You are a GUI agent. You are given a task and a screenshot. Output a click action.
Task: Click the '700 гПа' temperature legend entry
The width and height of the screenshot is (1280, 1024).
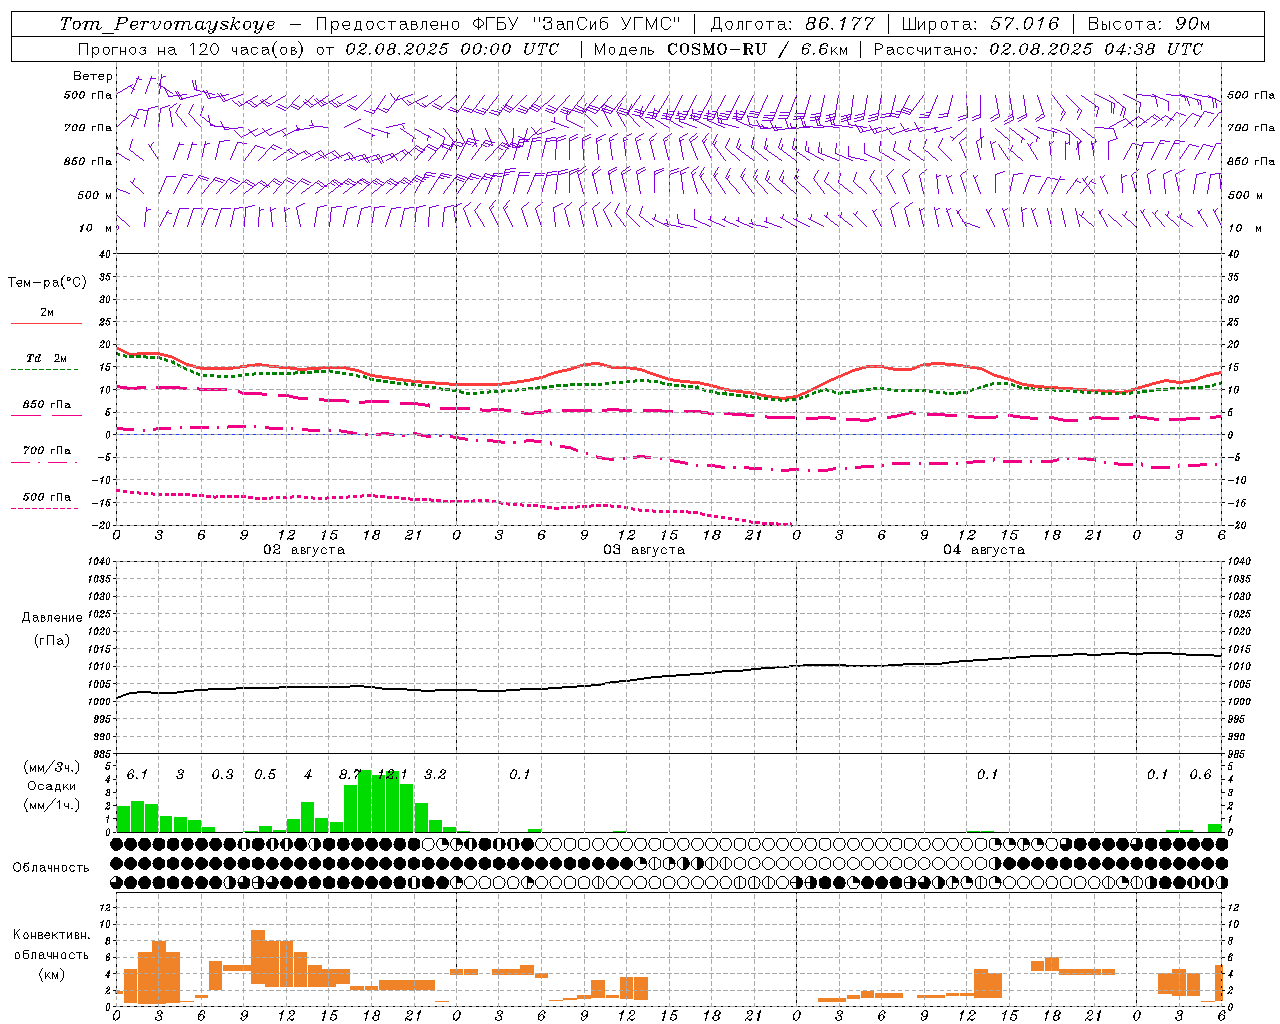pyautogui.click(x=47, y=451)
